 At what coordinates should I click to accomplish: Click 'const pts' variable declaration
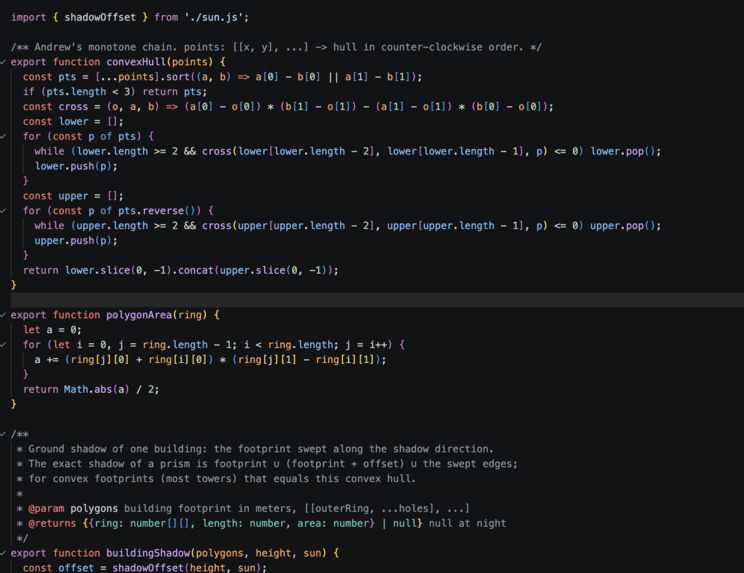click(49, 77)
